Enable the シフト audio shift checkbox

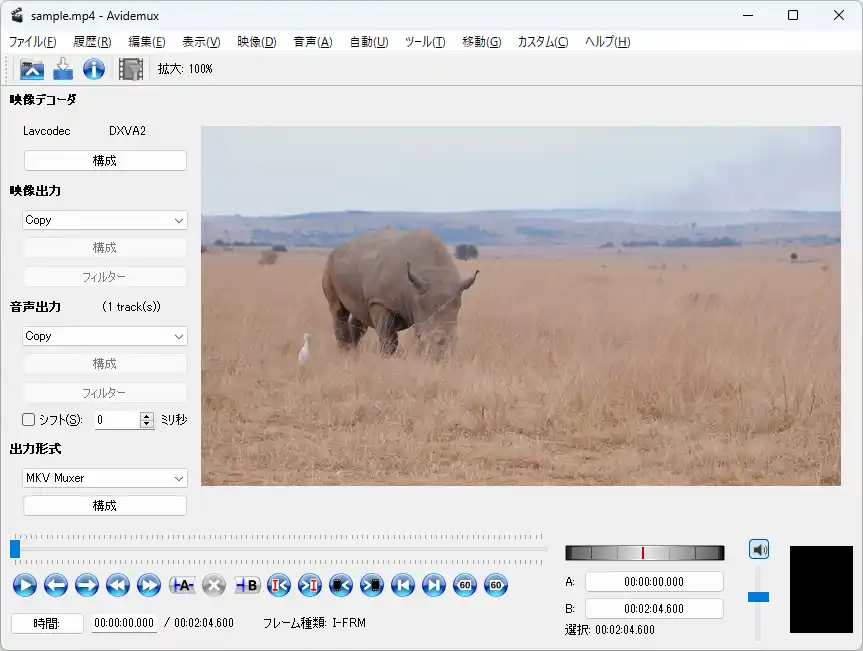click(x=29, y=420)
